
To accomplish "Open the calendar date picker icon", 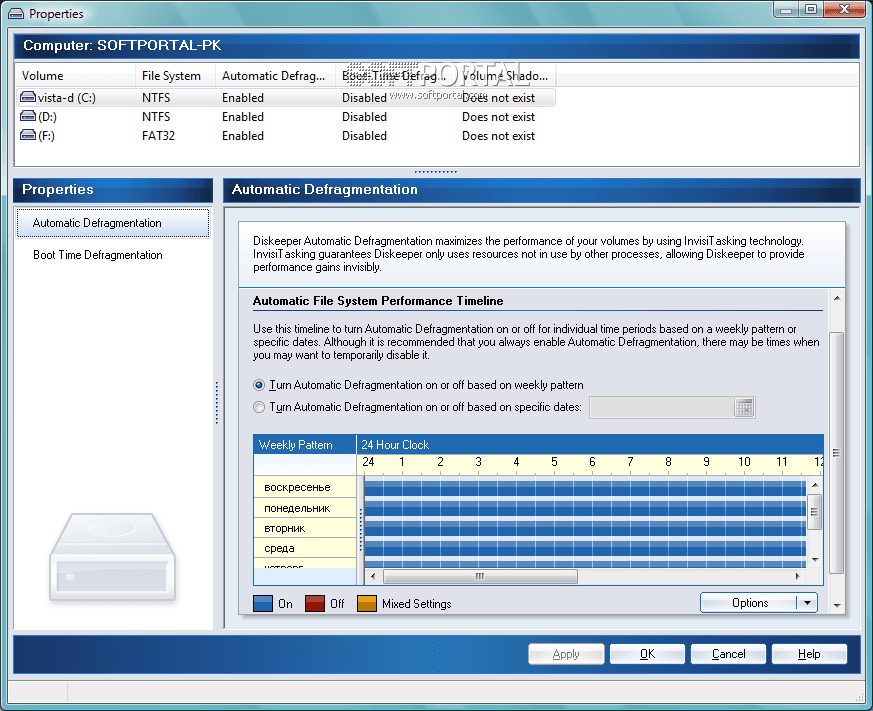I will pos(744,407).
